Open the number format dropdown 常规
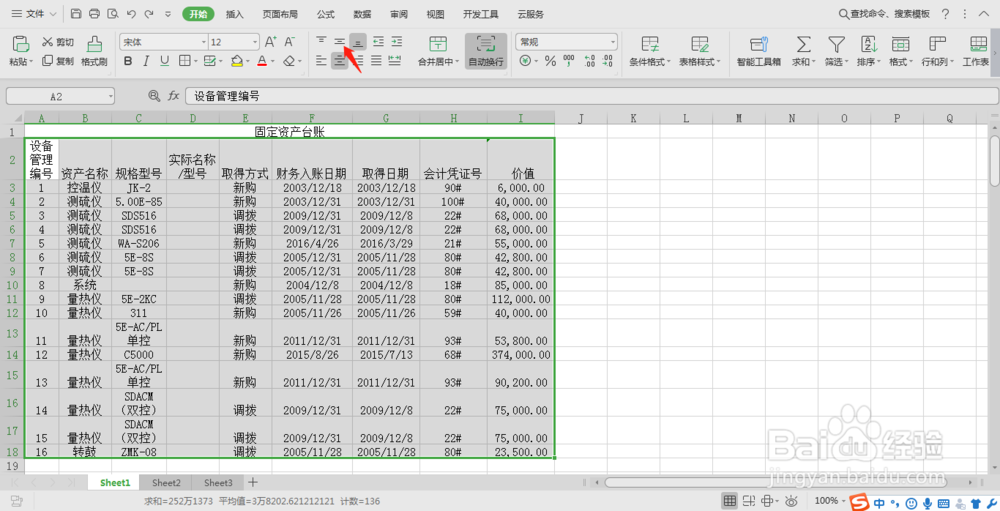The height and width of the screenshot is (511, 1000). 613,42
